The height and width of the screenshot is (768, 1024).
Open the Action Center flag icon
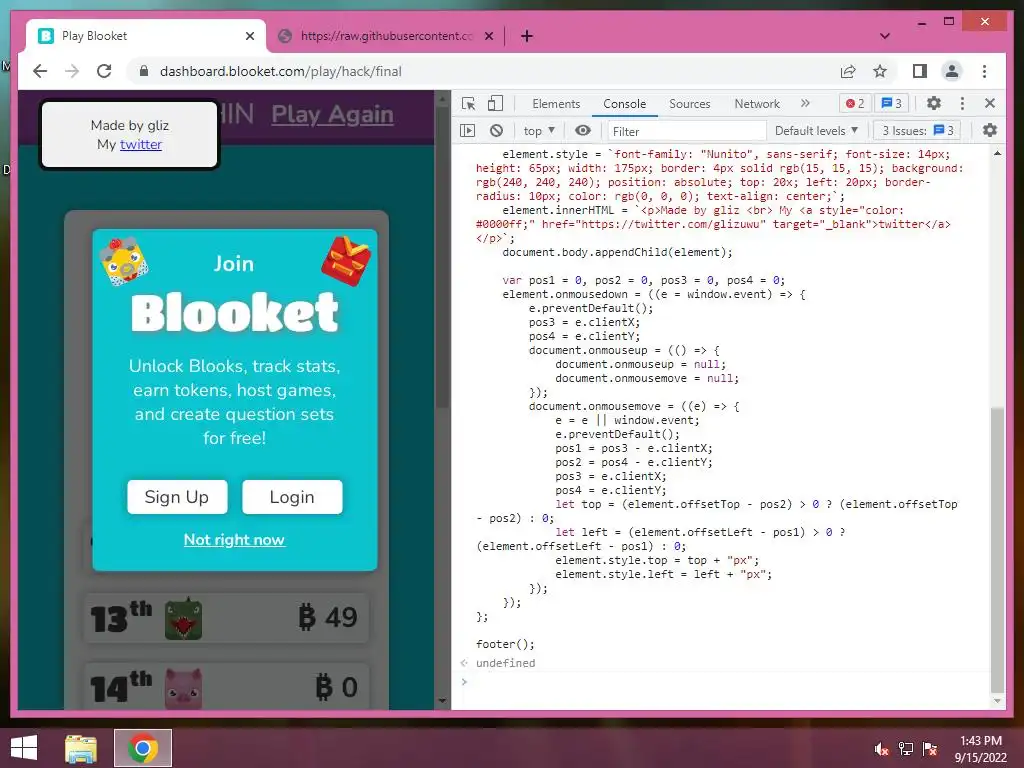click(x=930, y=749)
